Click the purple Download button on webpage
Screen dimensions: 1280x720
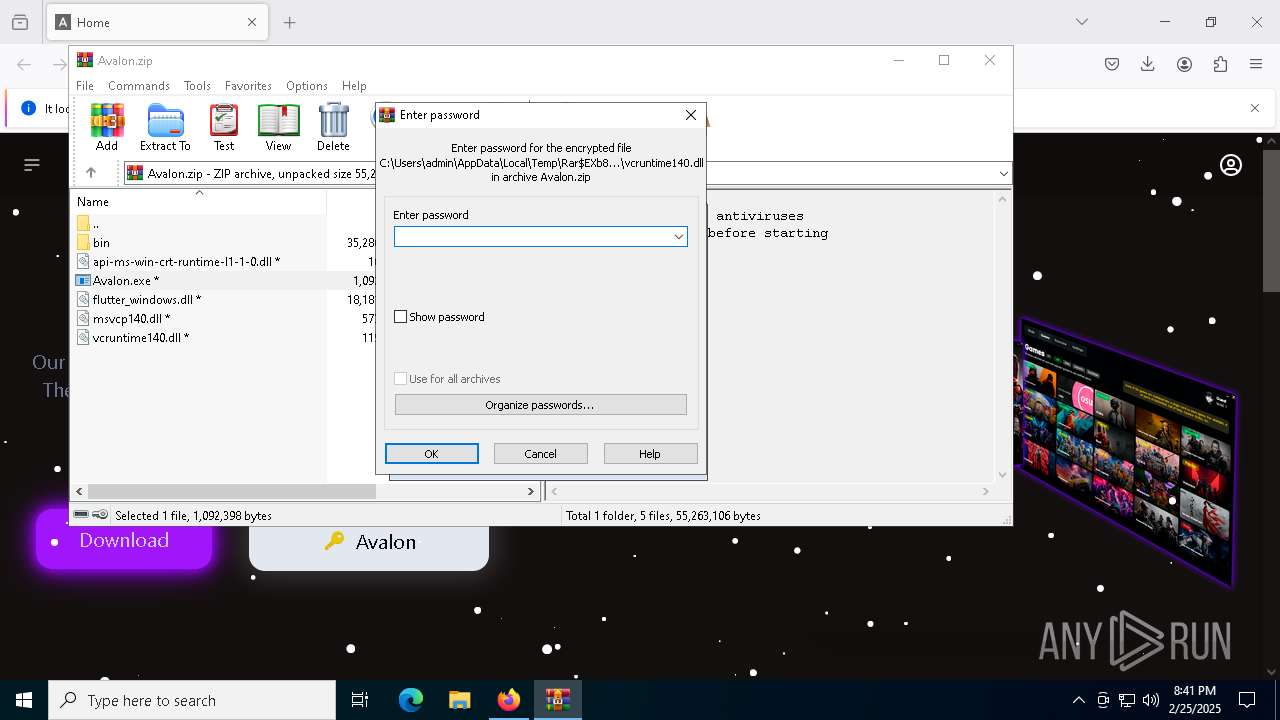tap(124, 540)
